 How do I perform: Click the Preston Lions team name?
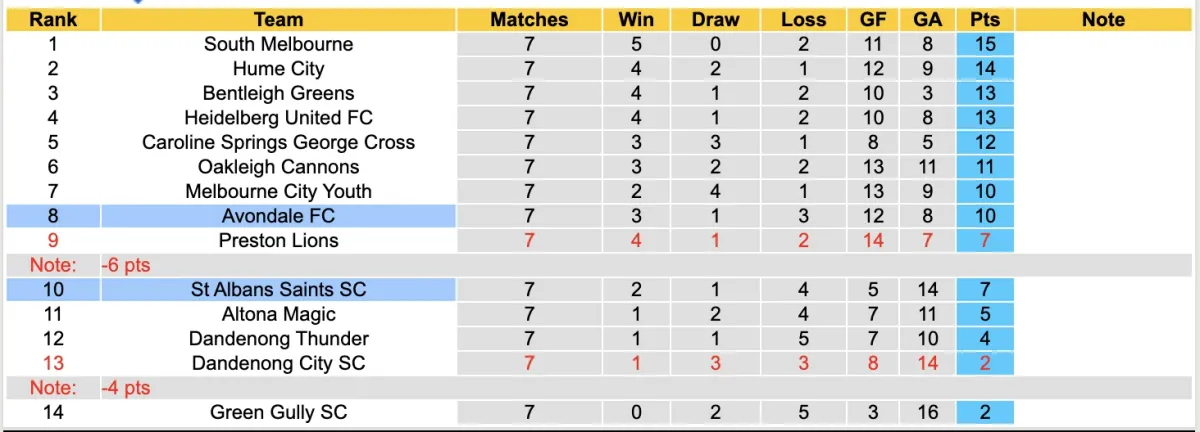click(x=278, y=240)
